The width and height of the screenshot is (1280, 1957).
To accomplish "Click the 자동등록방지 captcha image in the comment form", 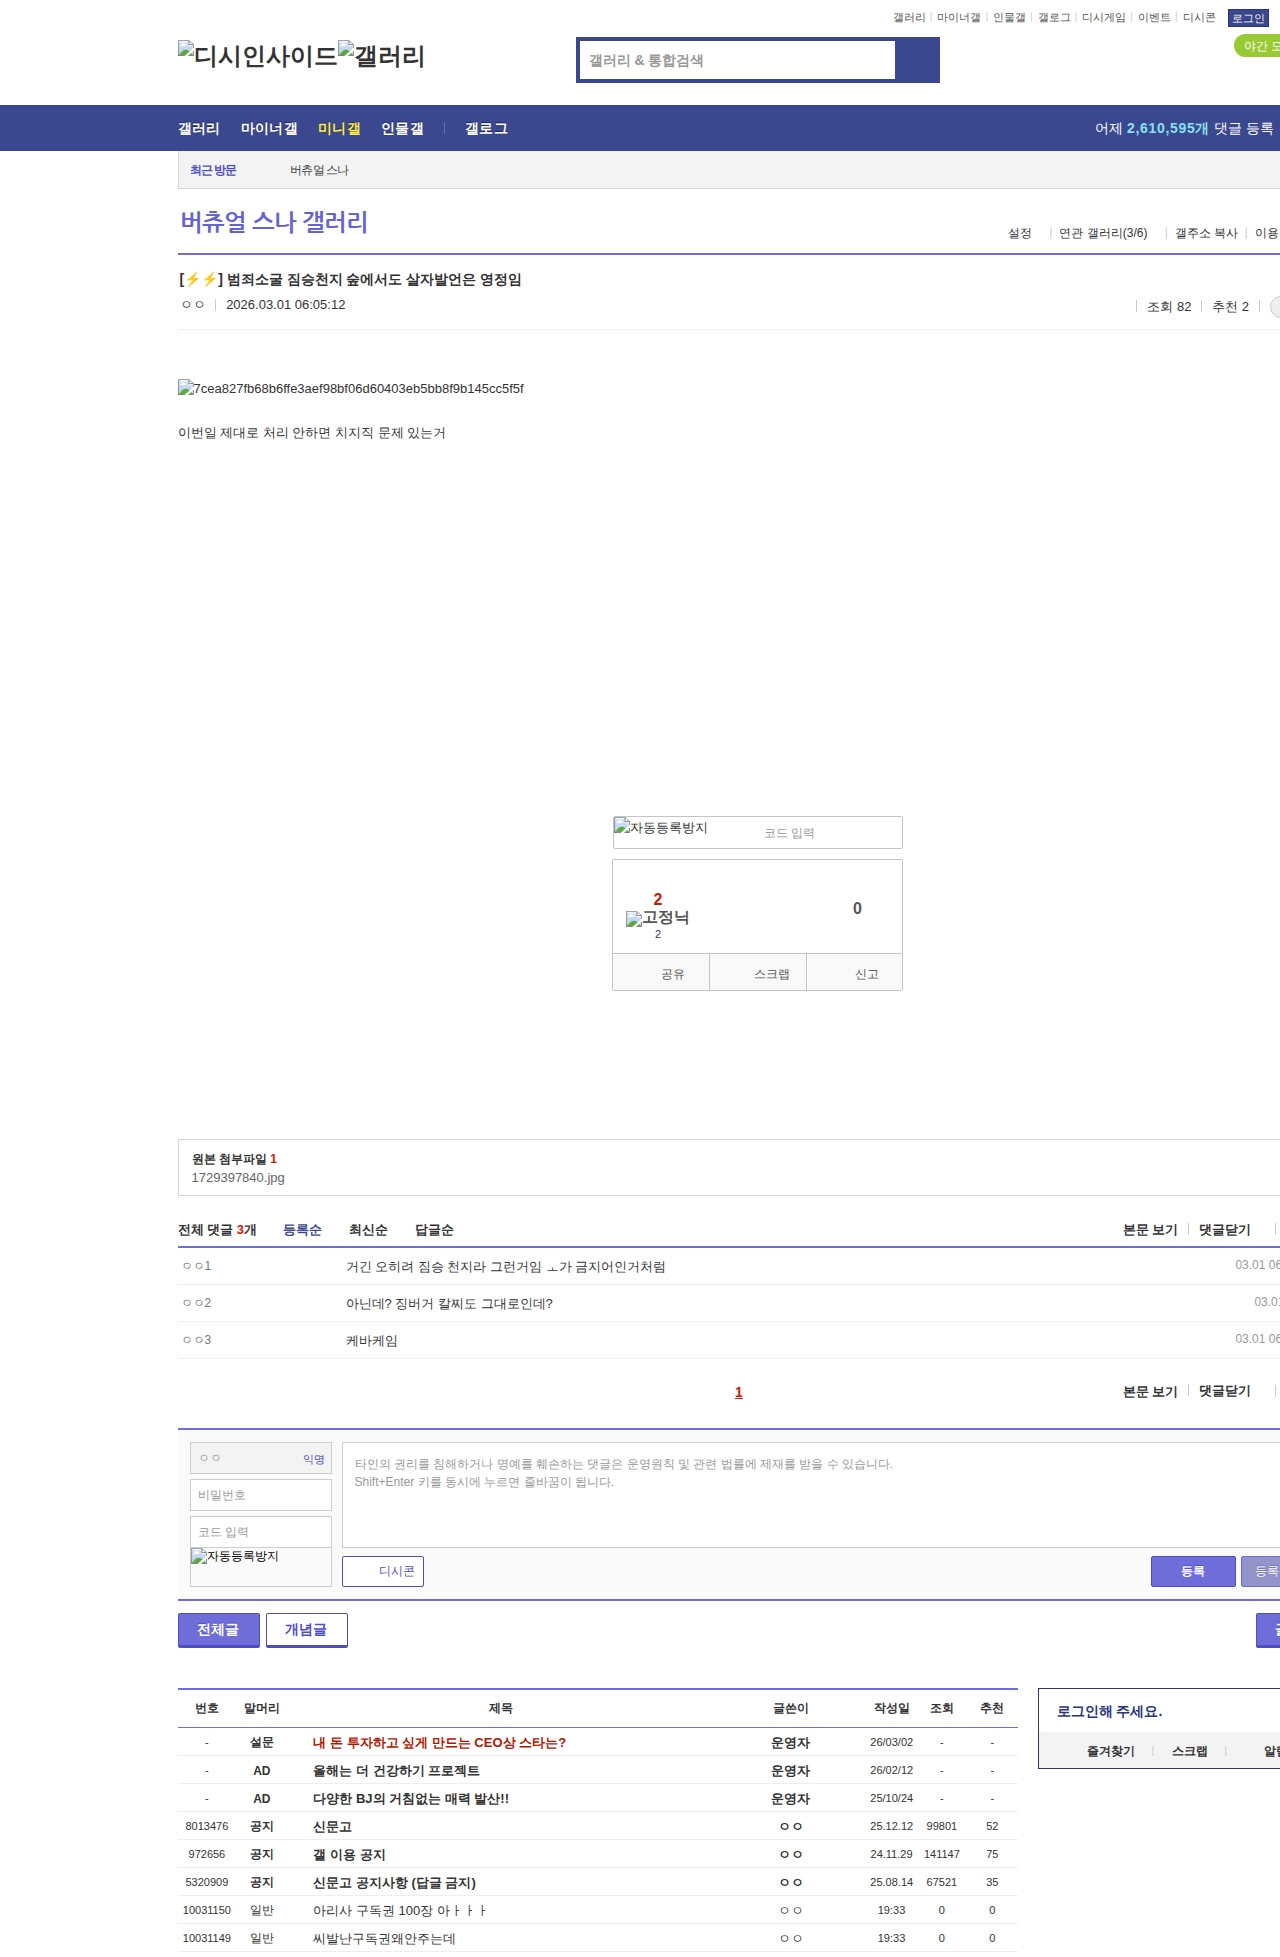I will tap(235, 1557).
